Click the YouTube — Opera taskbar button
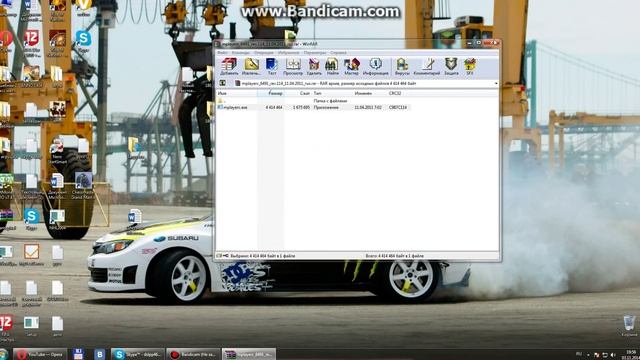Viewport: 640px width, 360px height. [x=40, y=354]
